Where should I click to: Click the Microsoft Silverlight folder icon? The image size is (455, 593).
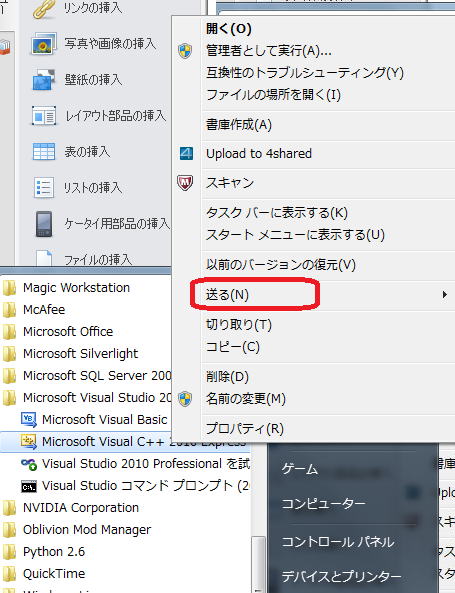[9, 354]
